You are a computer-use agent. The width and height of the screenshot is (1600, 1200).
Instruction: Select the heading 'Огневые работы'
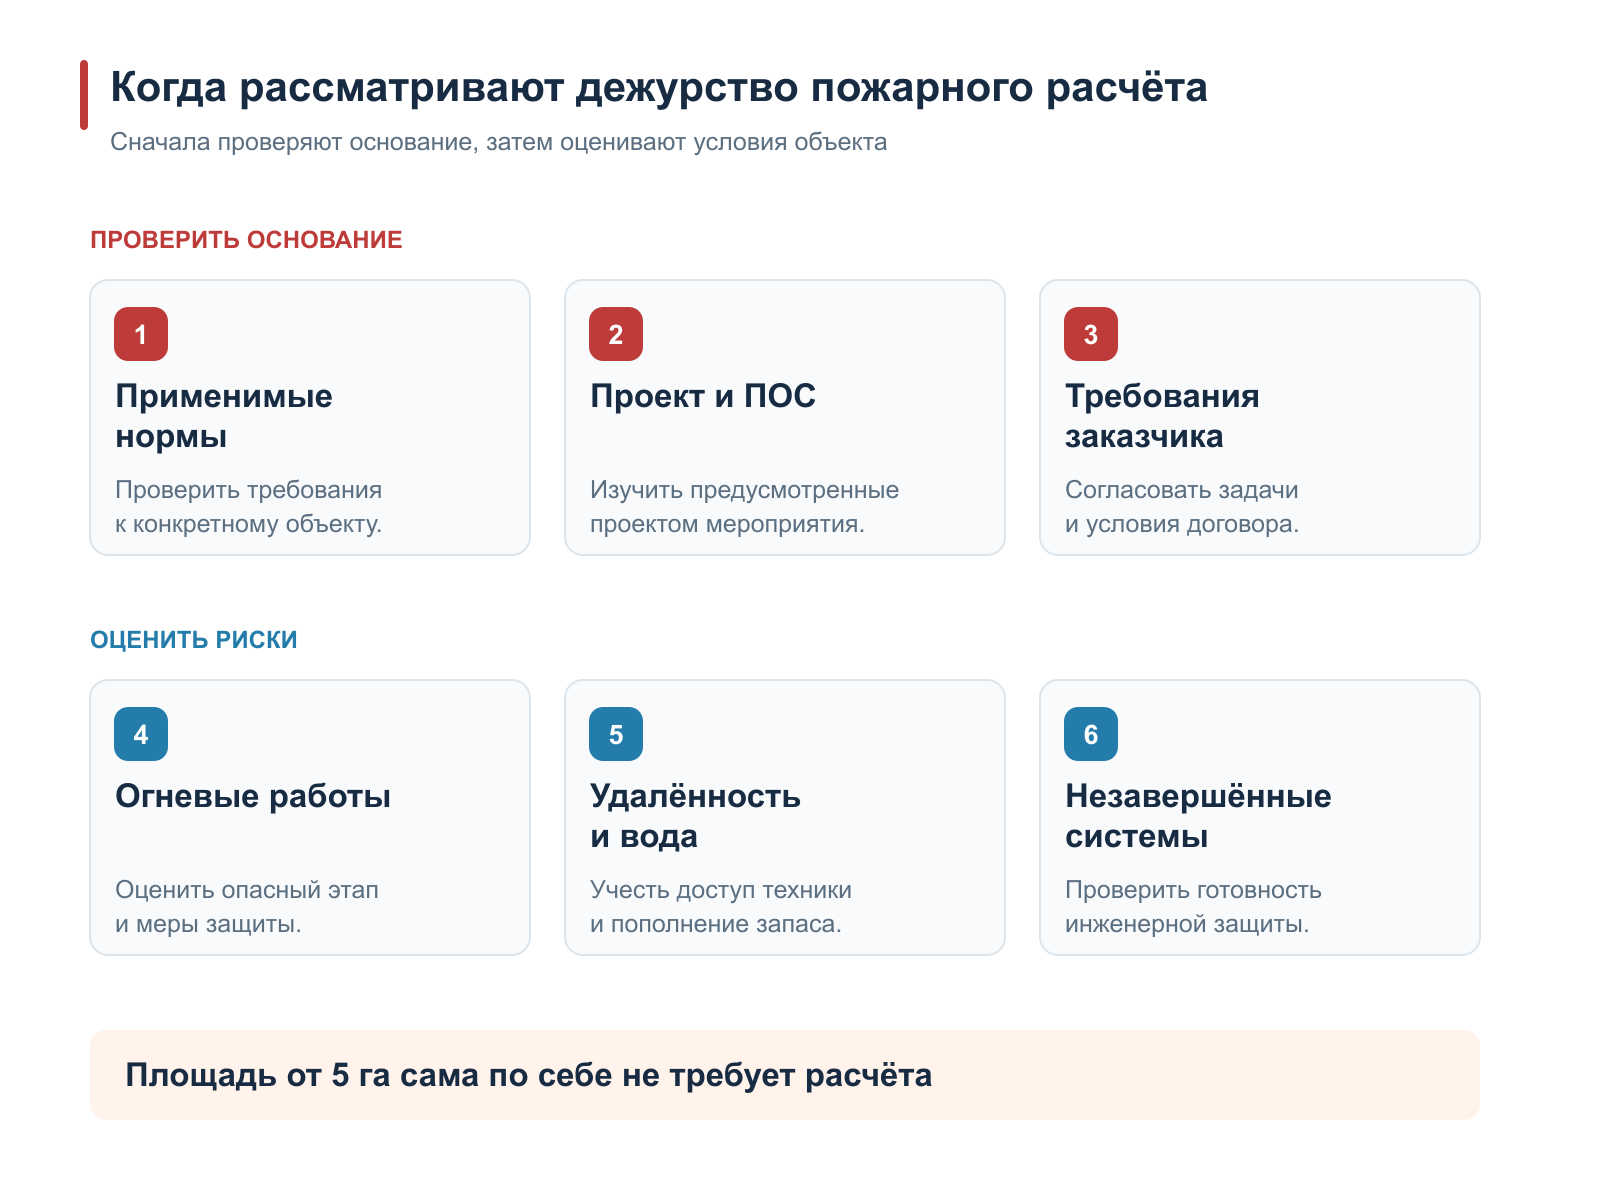tap(253, 796)
